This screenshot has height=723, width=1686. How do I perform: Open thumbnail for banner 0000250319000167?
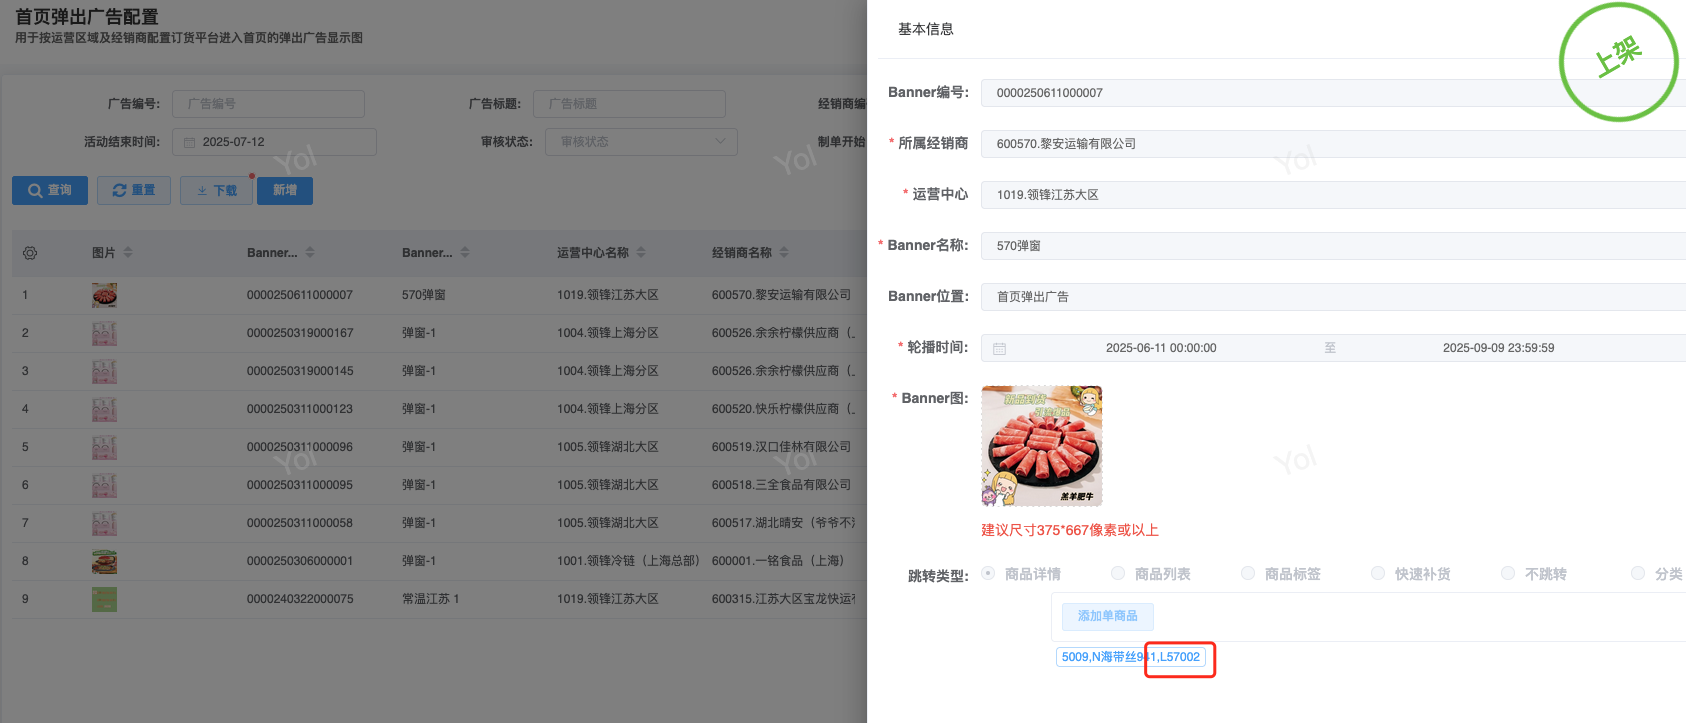coord(104,333)
